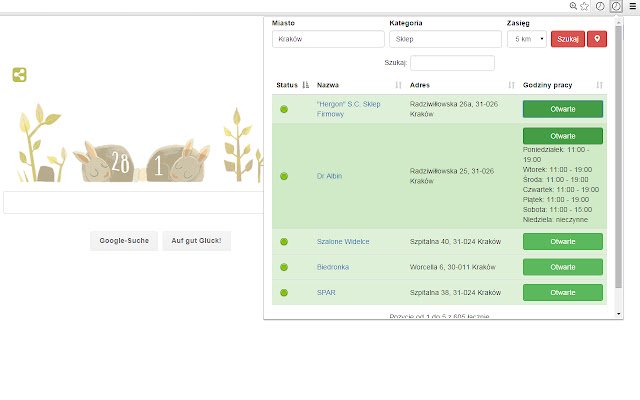The height and width of the screenshot is (400, 640).
Task: Expand Otwarte hours for SPAR
Action: pos(563,293)
